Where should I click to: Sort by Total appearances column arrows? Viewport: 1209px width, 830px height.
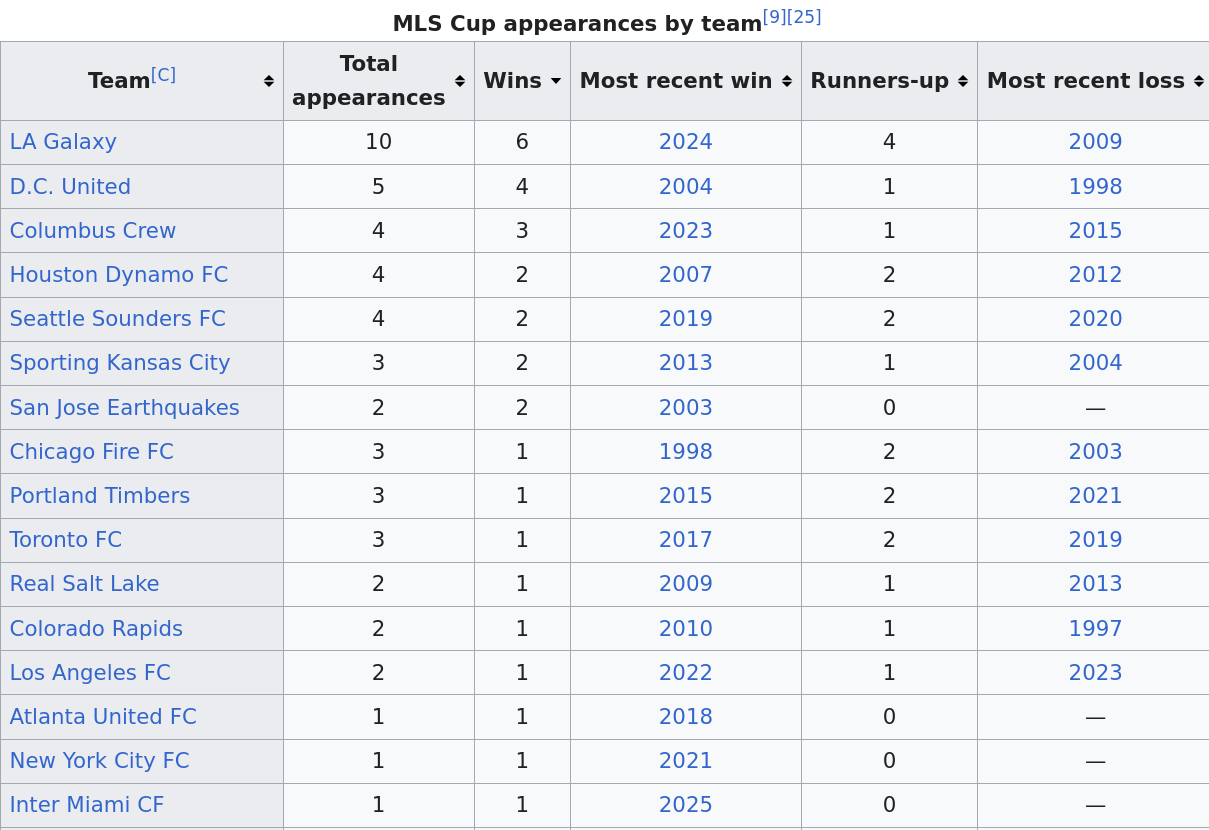pyautogui.click(x=460, y=81)
